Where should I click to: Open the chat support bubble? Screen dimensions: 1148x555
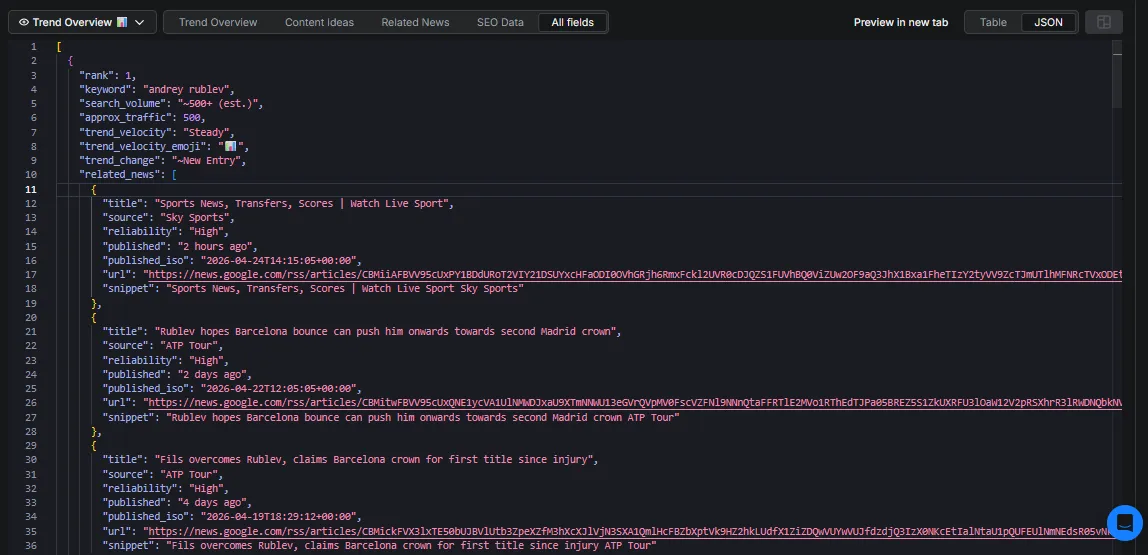click(1125, 523)
